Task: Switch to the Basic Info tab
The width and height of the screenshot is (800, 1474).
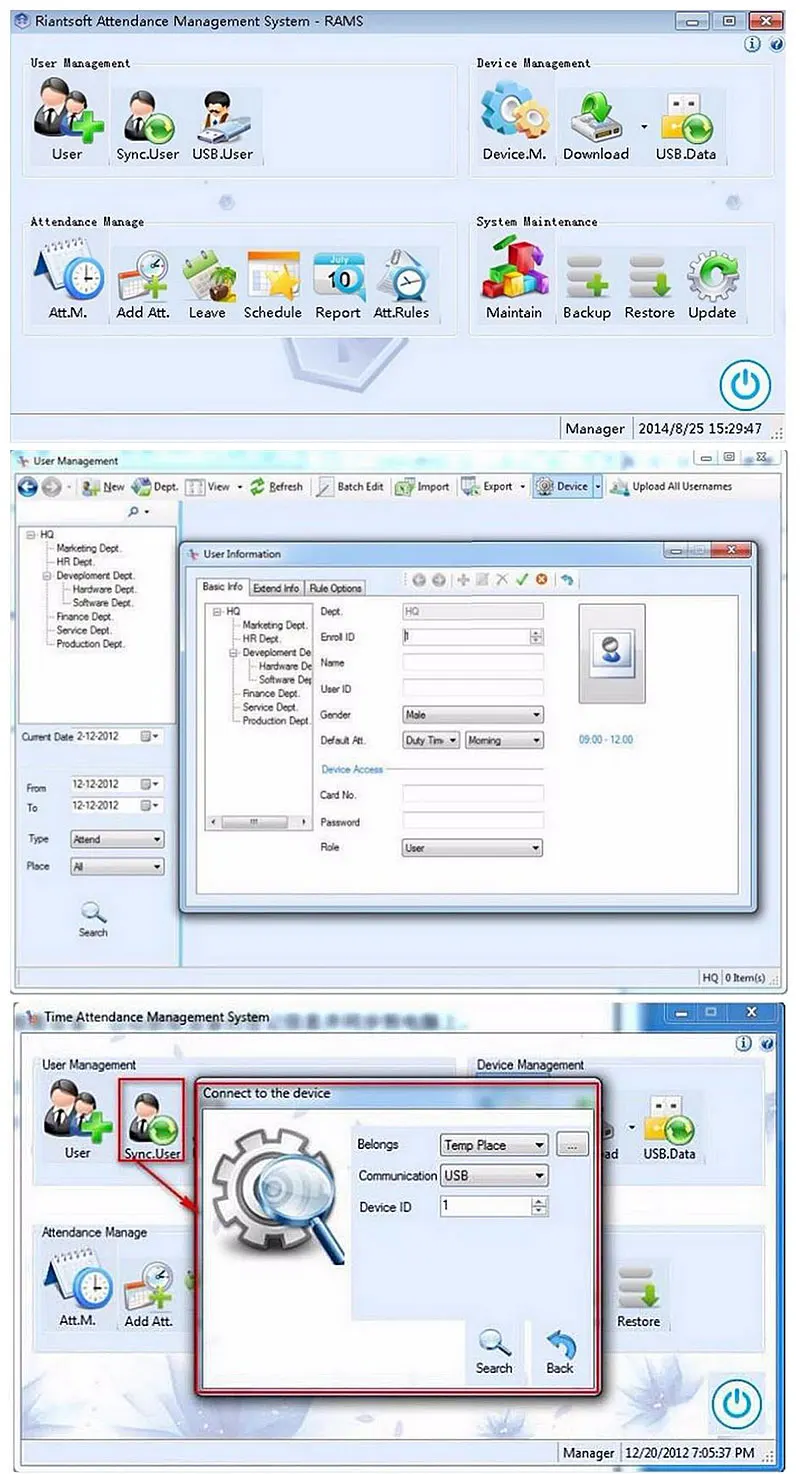Action: pyautogui.click(x=222, y=587)
